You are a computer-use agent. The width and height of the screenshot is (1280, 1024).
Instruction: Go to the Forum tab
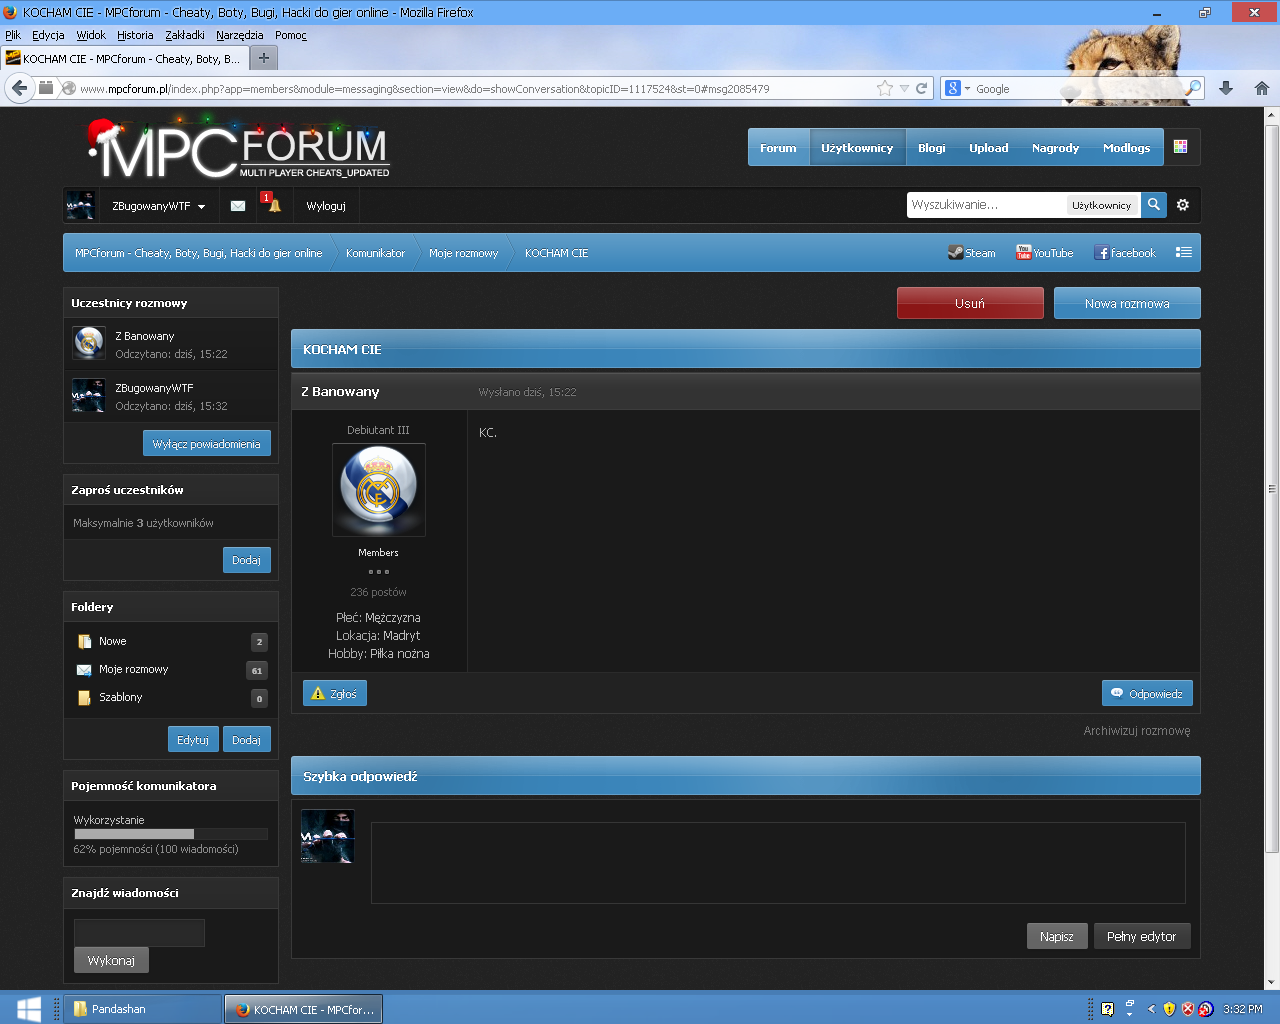pyautogui.click(x=778, y=147)
